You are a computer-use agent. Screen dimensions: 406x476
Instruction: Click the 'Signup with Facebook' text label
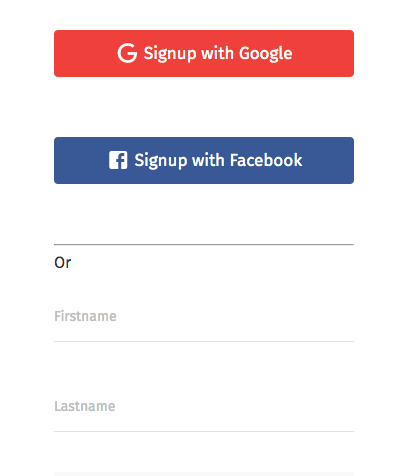click(x=218, y=160)
